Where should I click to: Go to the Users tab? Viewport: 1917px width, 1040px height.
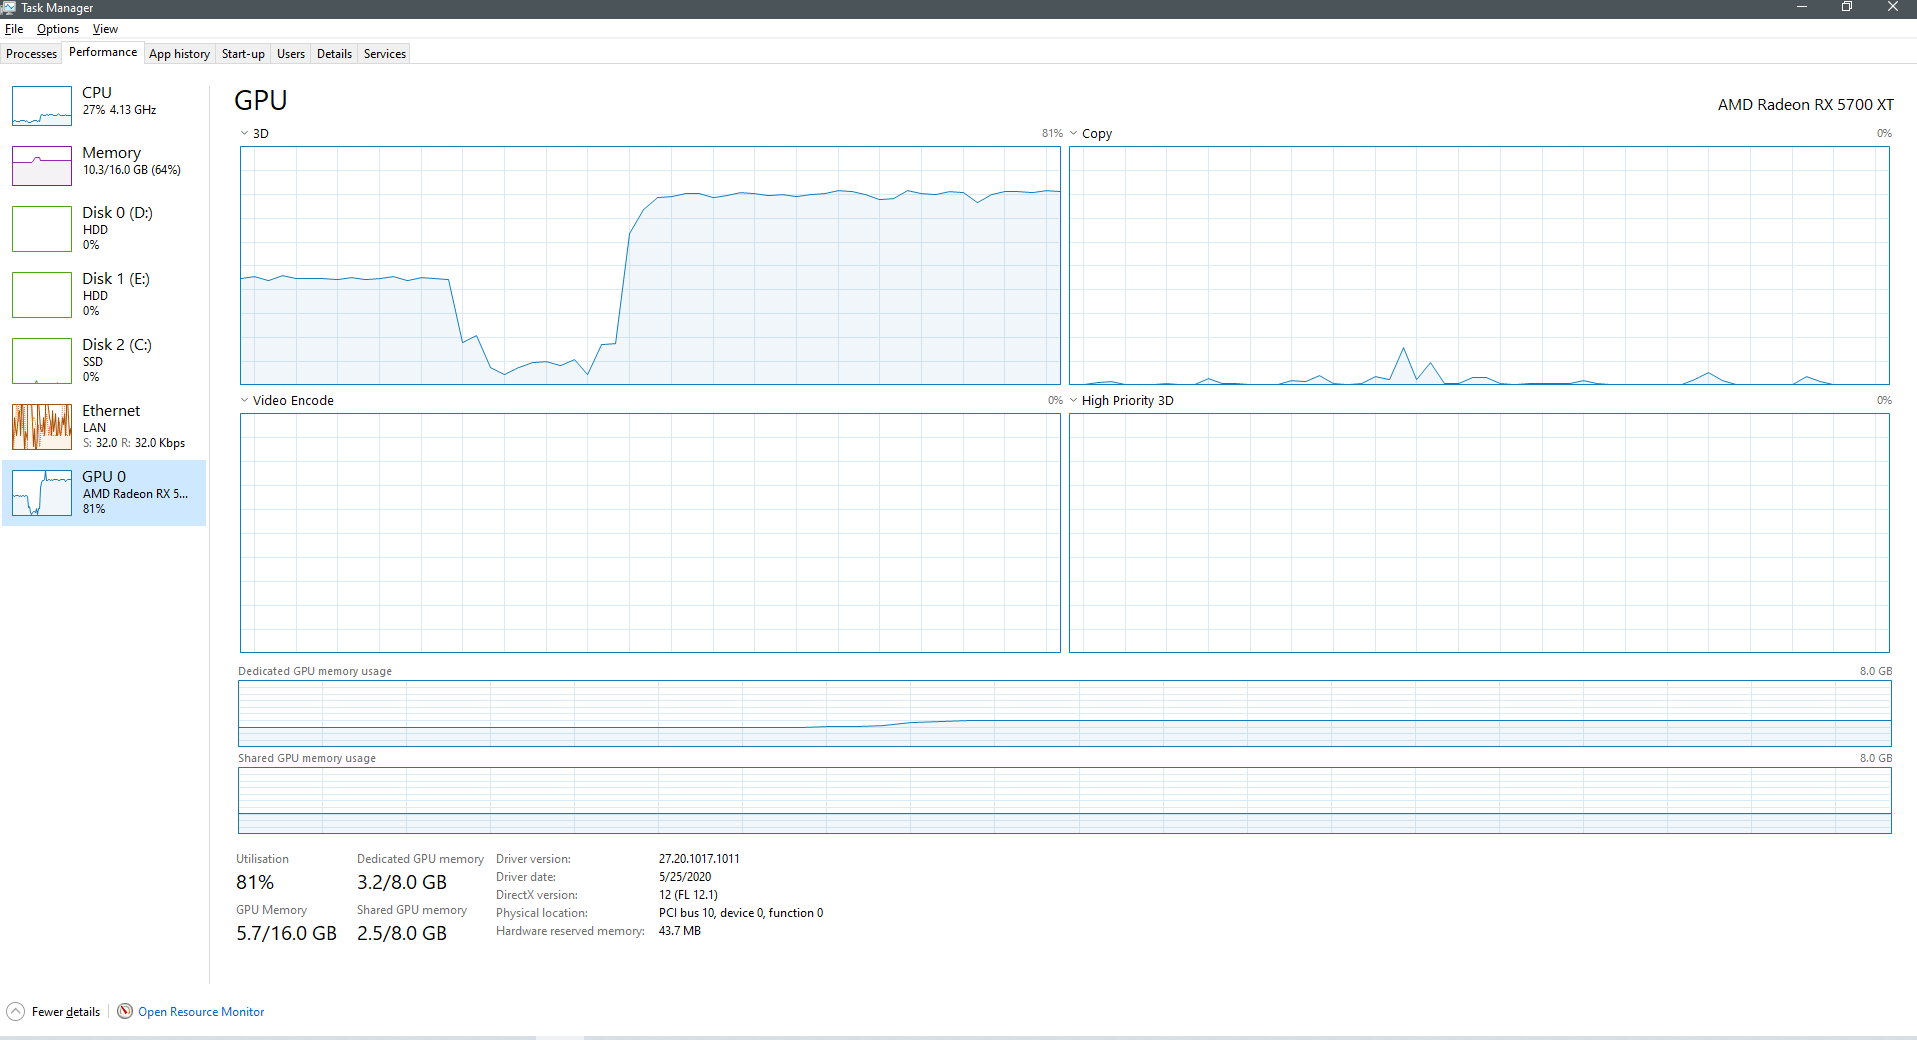point(291,54)
